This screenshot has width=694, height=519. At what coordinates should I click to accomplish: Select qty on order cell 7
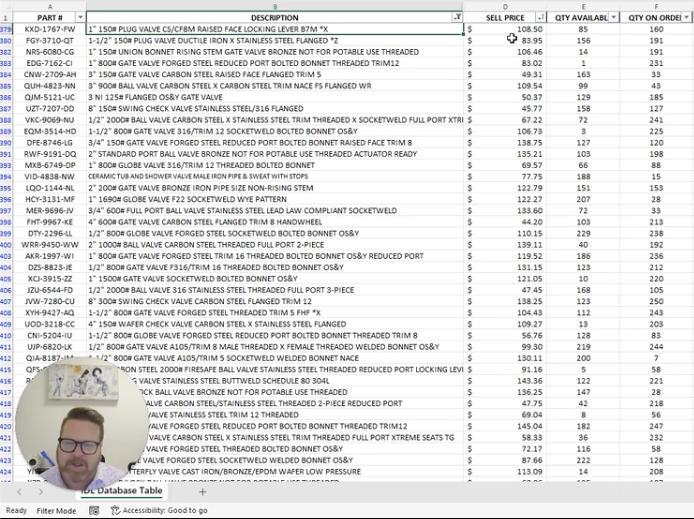click(x=656, y=358)
